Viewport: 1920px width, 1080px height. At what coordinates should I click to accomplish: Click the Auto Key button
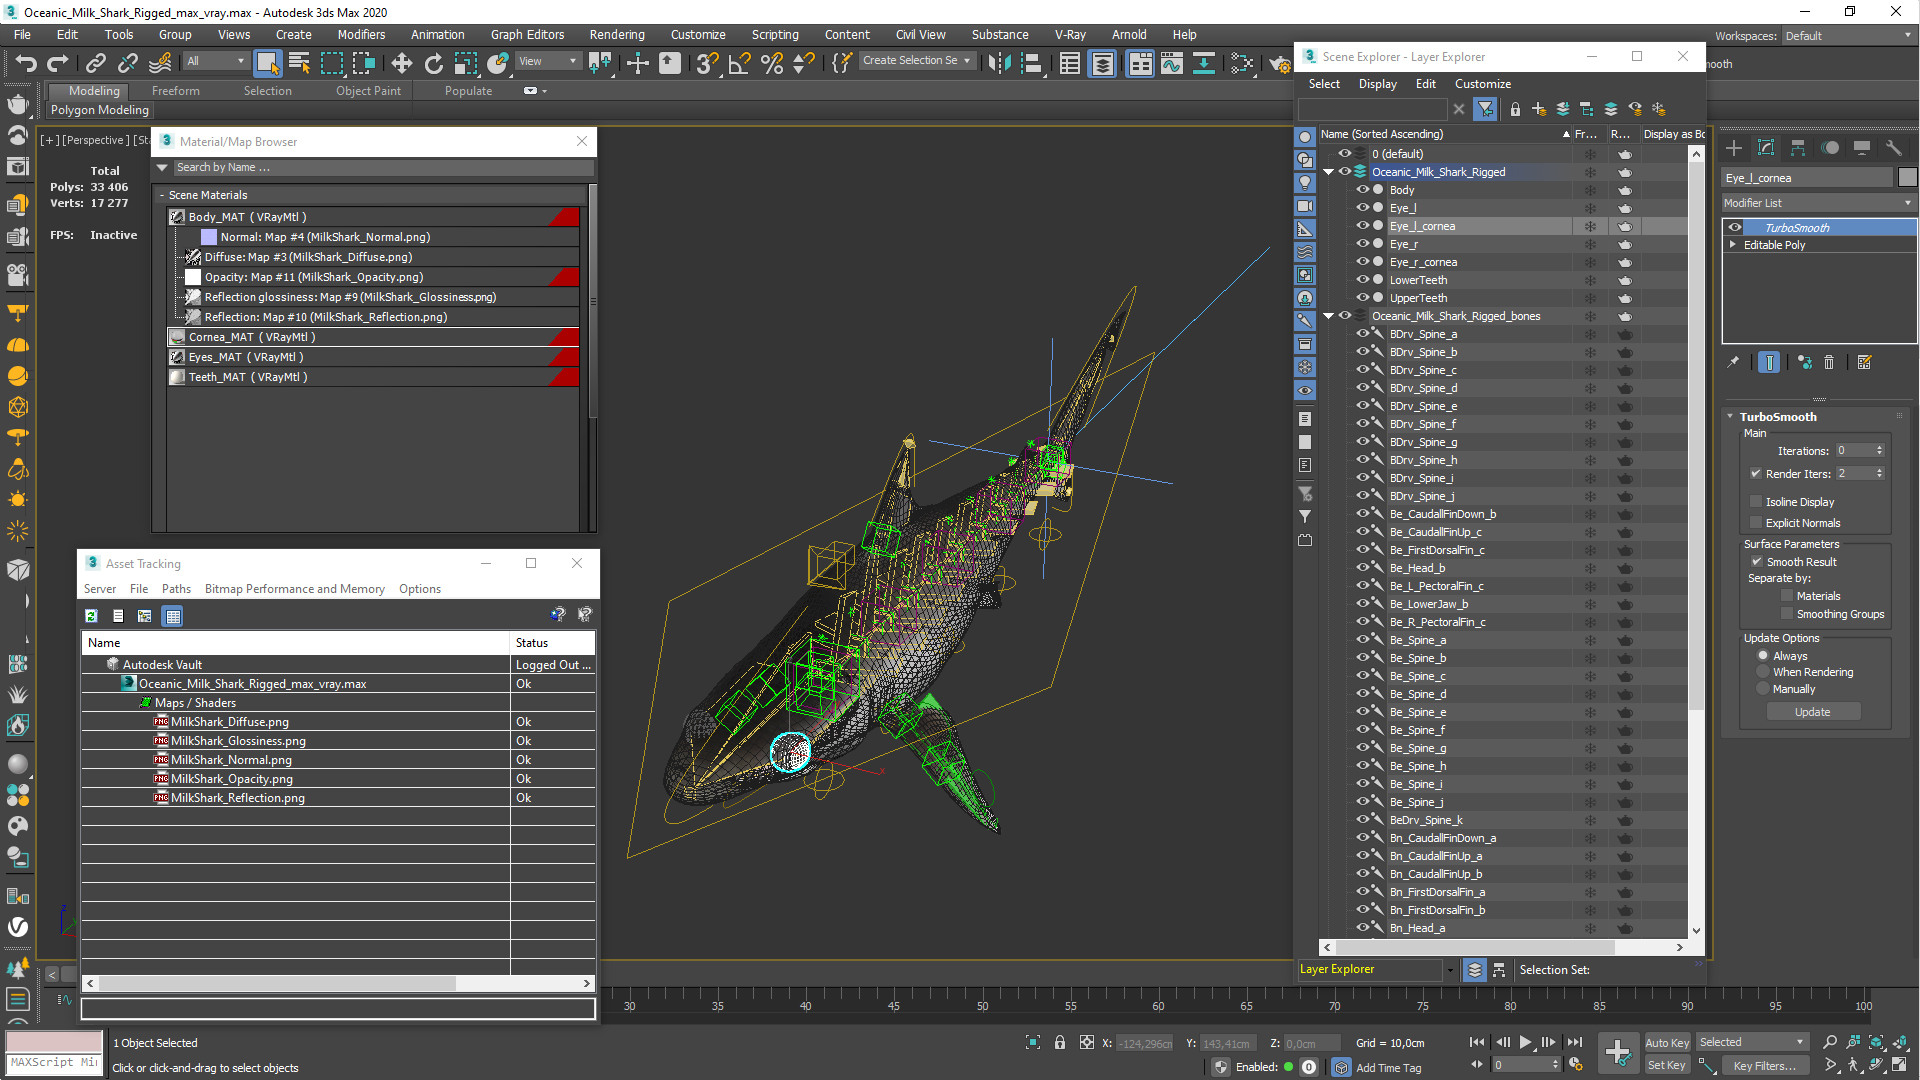[1667, 1043]
